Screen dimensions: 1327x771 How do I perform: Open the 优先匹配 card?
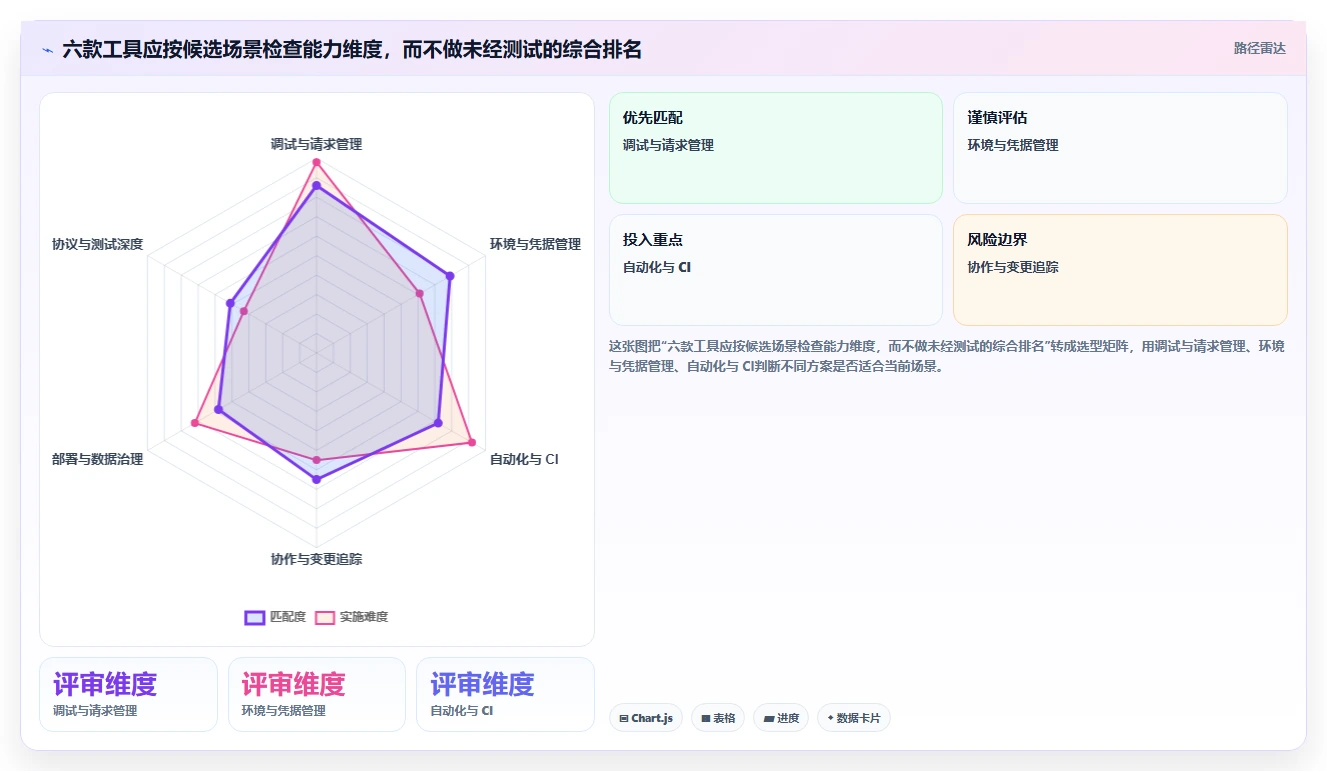coord(776,148)
